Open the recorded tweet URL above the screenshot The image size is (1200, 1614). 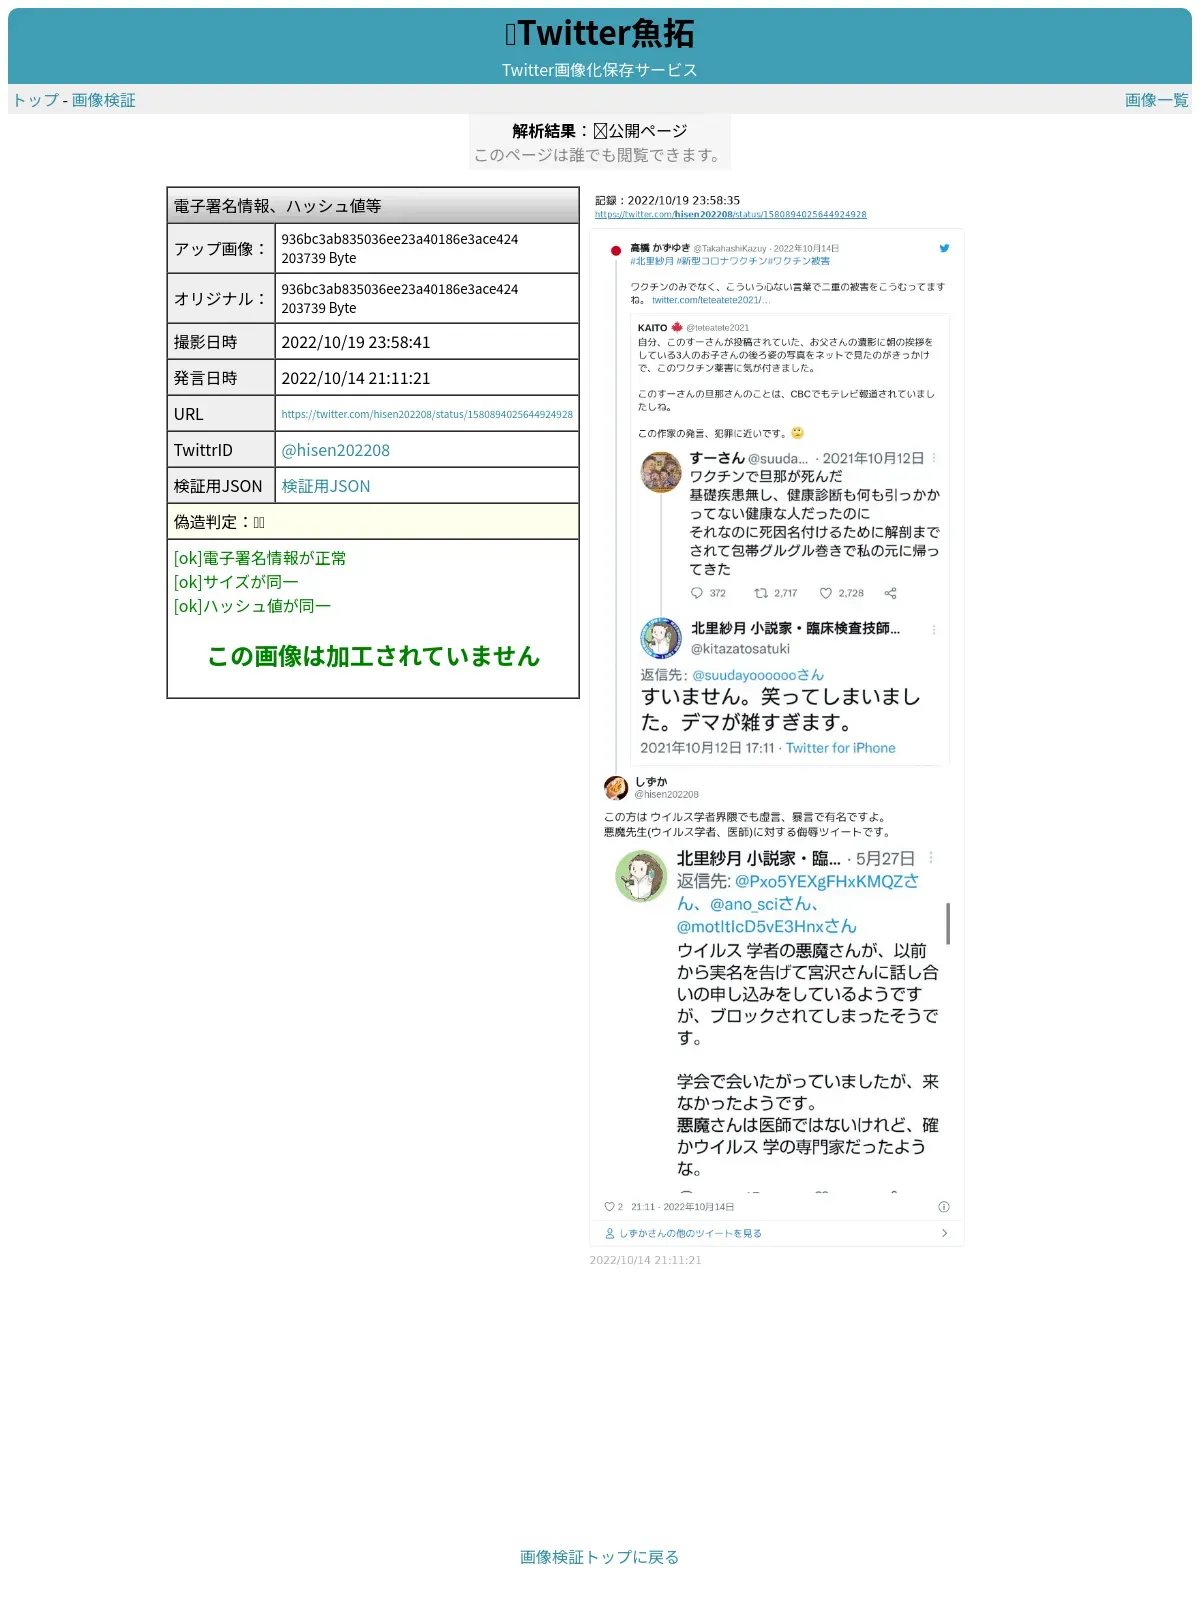pyautogui.click(x=730, y=214)
